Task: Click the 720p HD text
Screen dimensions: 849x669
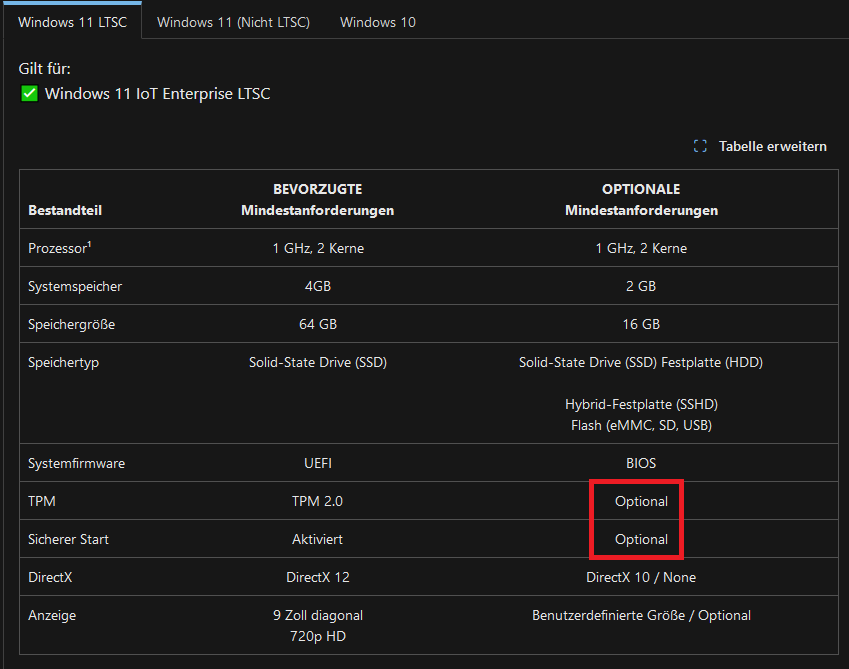Action: [x=318, y=636]
